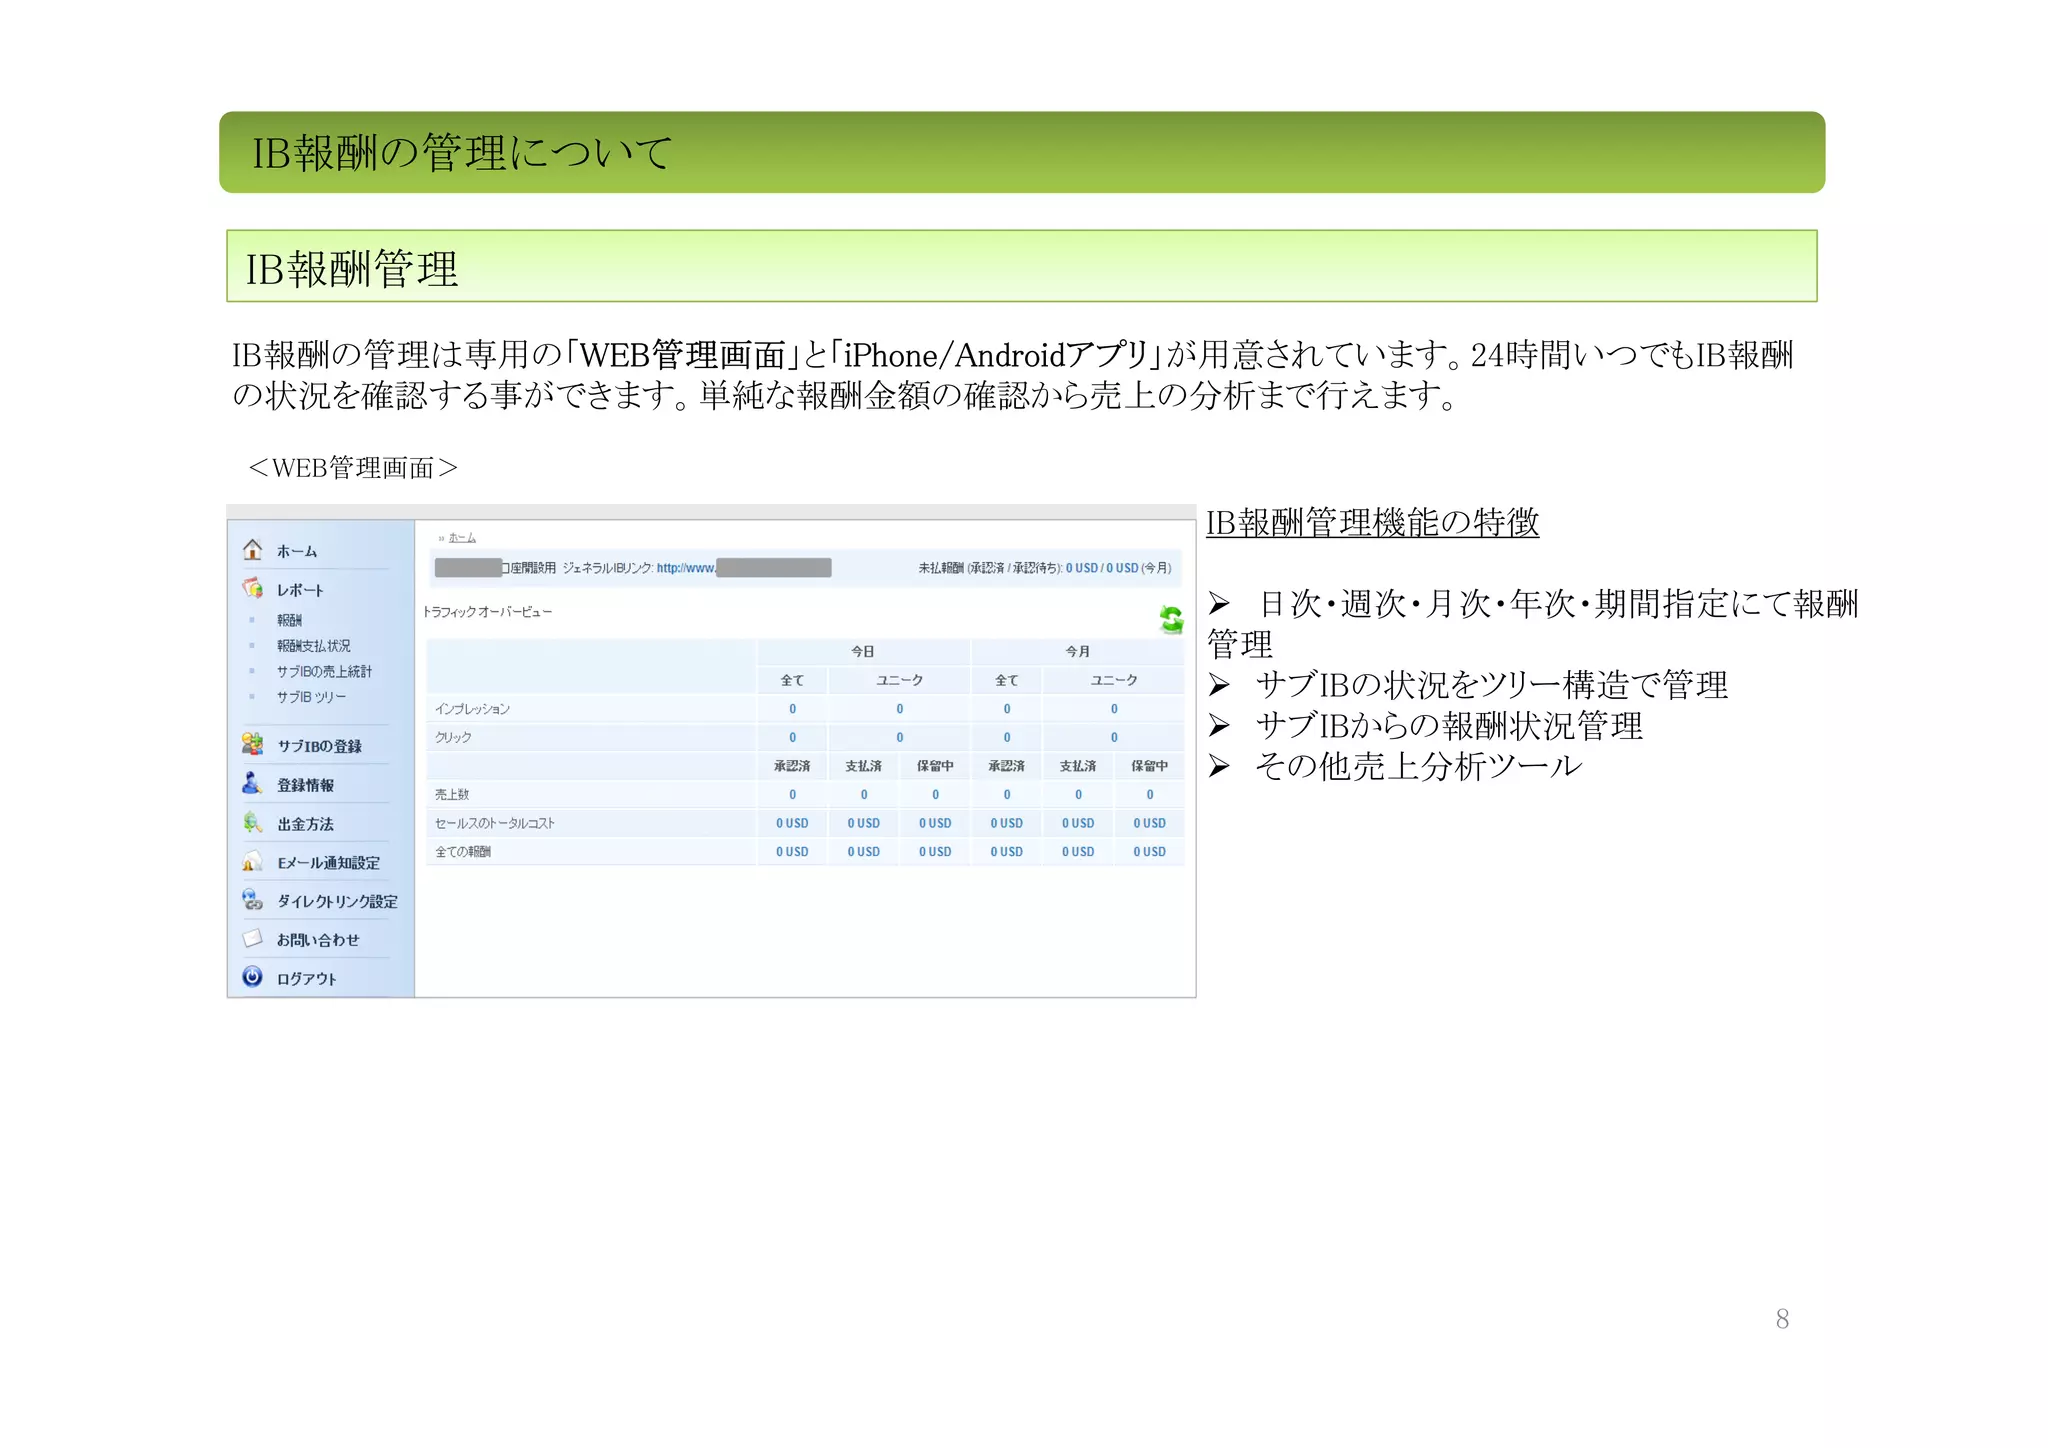Select サブIB ツリー submenu item

click(311, 697)
